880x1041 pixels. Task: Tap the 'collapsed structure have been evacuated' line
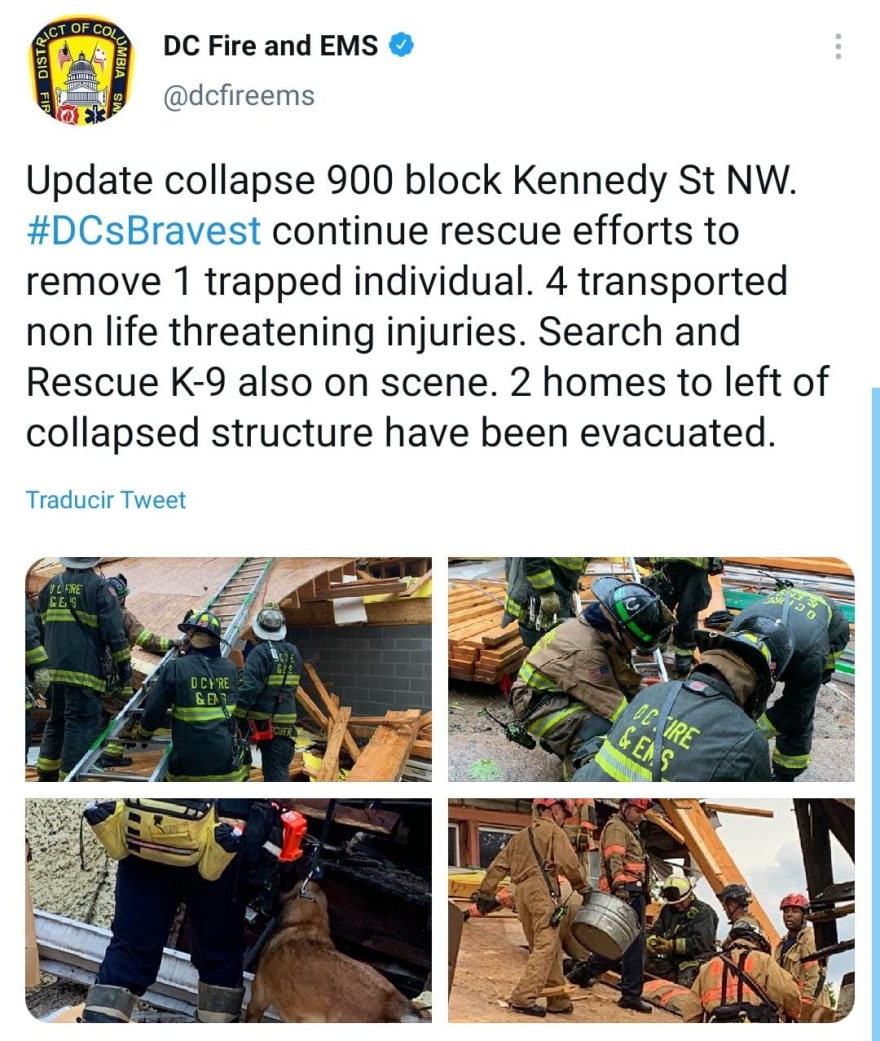tap(400, 433)
